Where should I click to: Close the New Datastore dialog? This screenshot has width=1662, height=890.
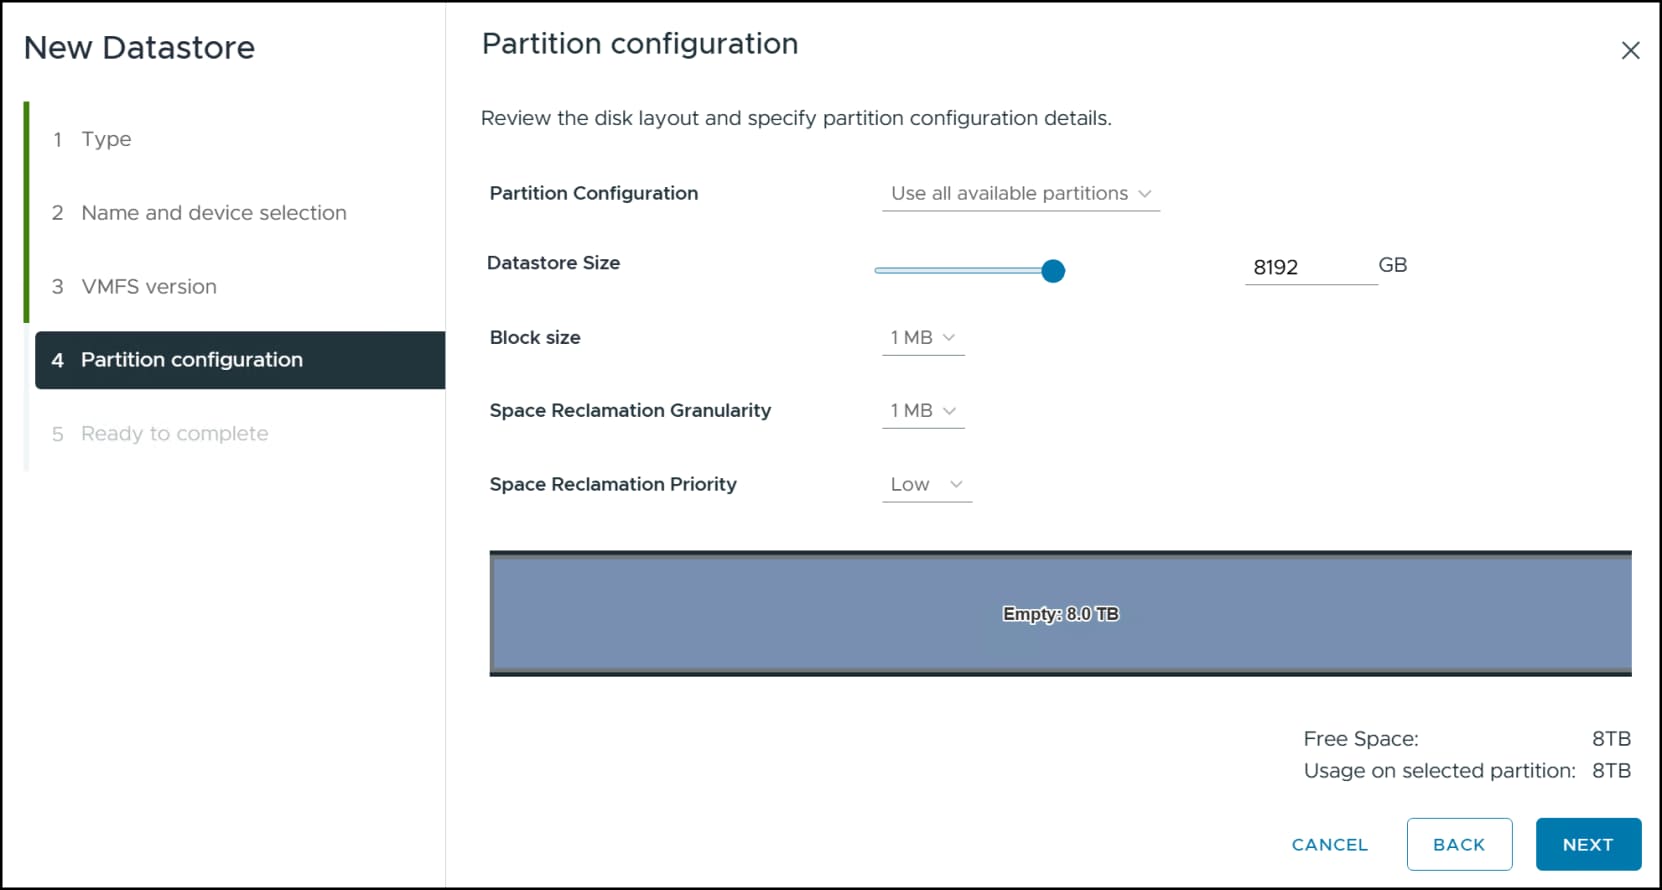coord(1630,50)
